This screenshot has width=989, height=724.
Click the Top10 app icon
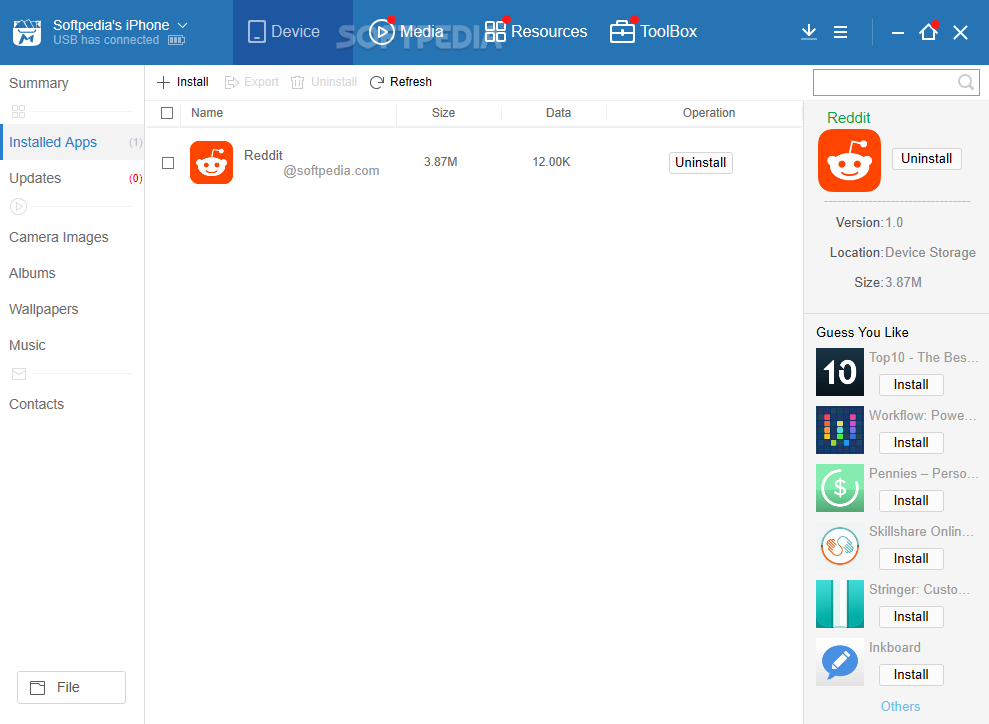click(840, 372)
